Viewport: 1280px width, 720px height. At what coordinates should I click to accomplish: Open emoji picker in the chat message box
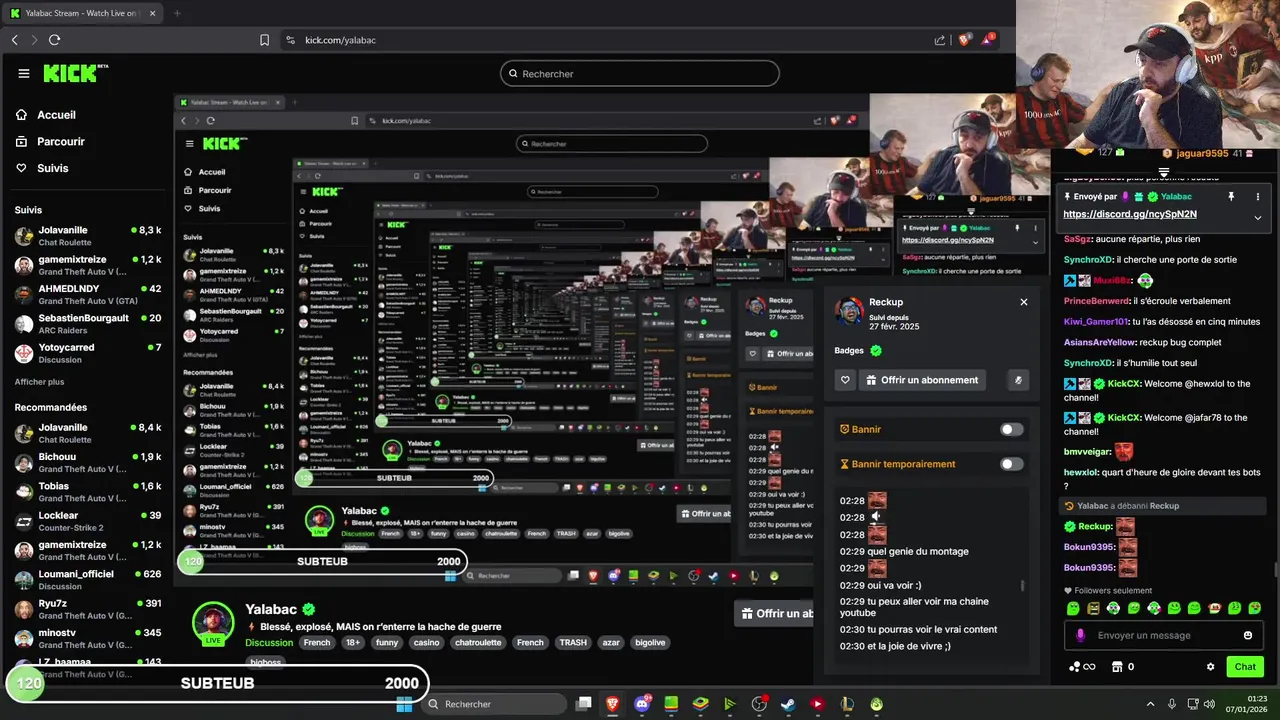[x=1248, y=635]
